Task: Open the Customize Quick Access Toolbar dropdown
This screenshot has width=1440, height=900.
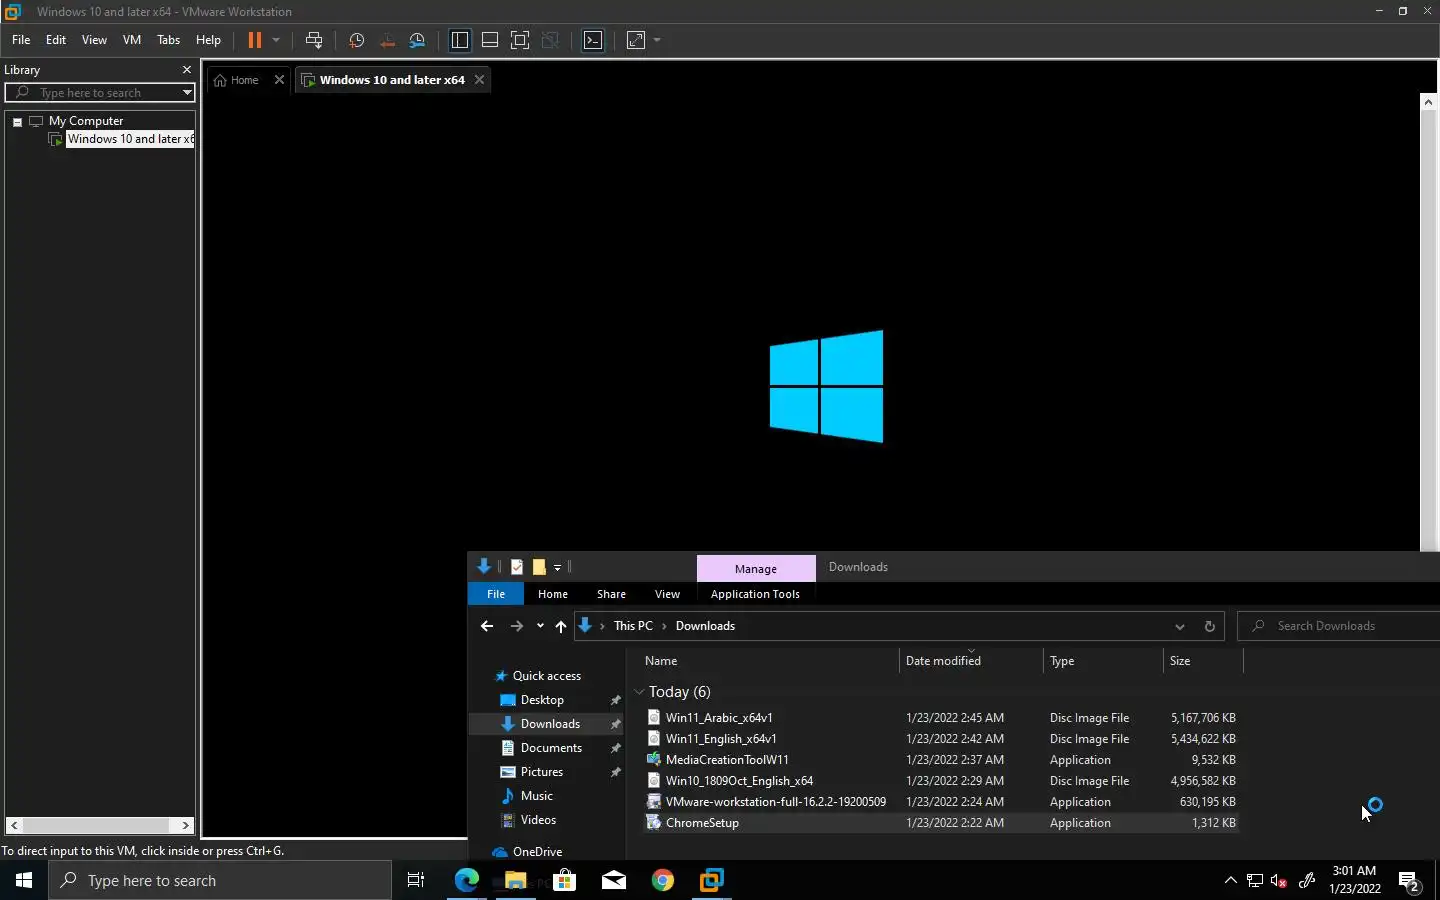Action: pos(558,567)
